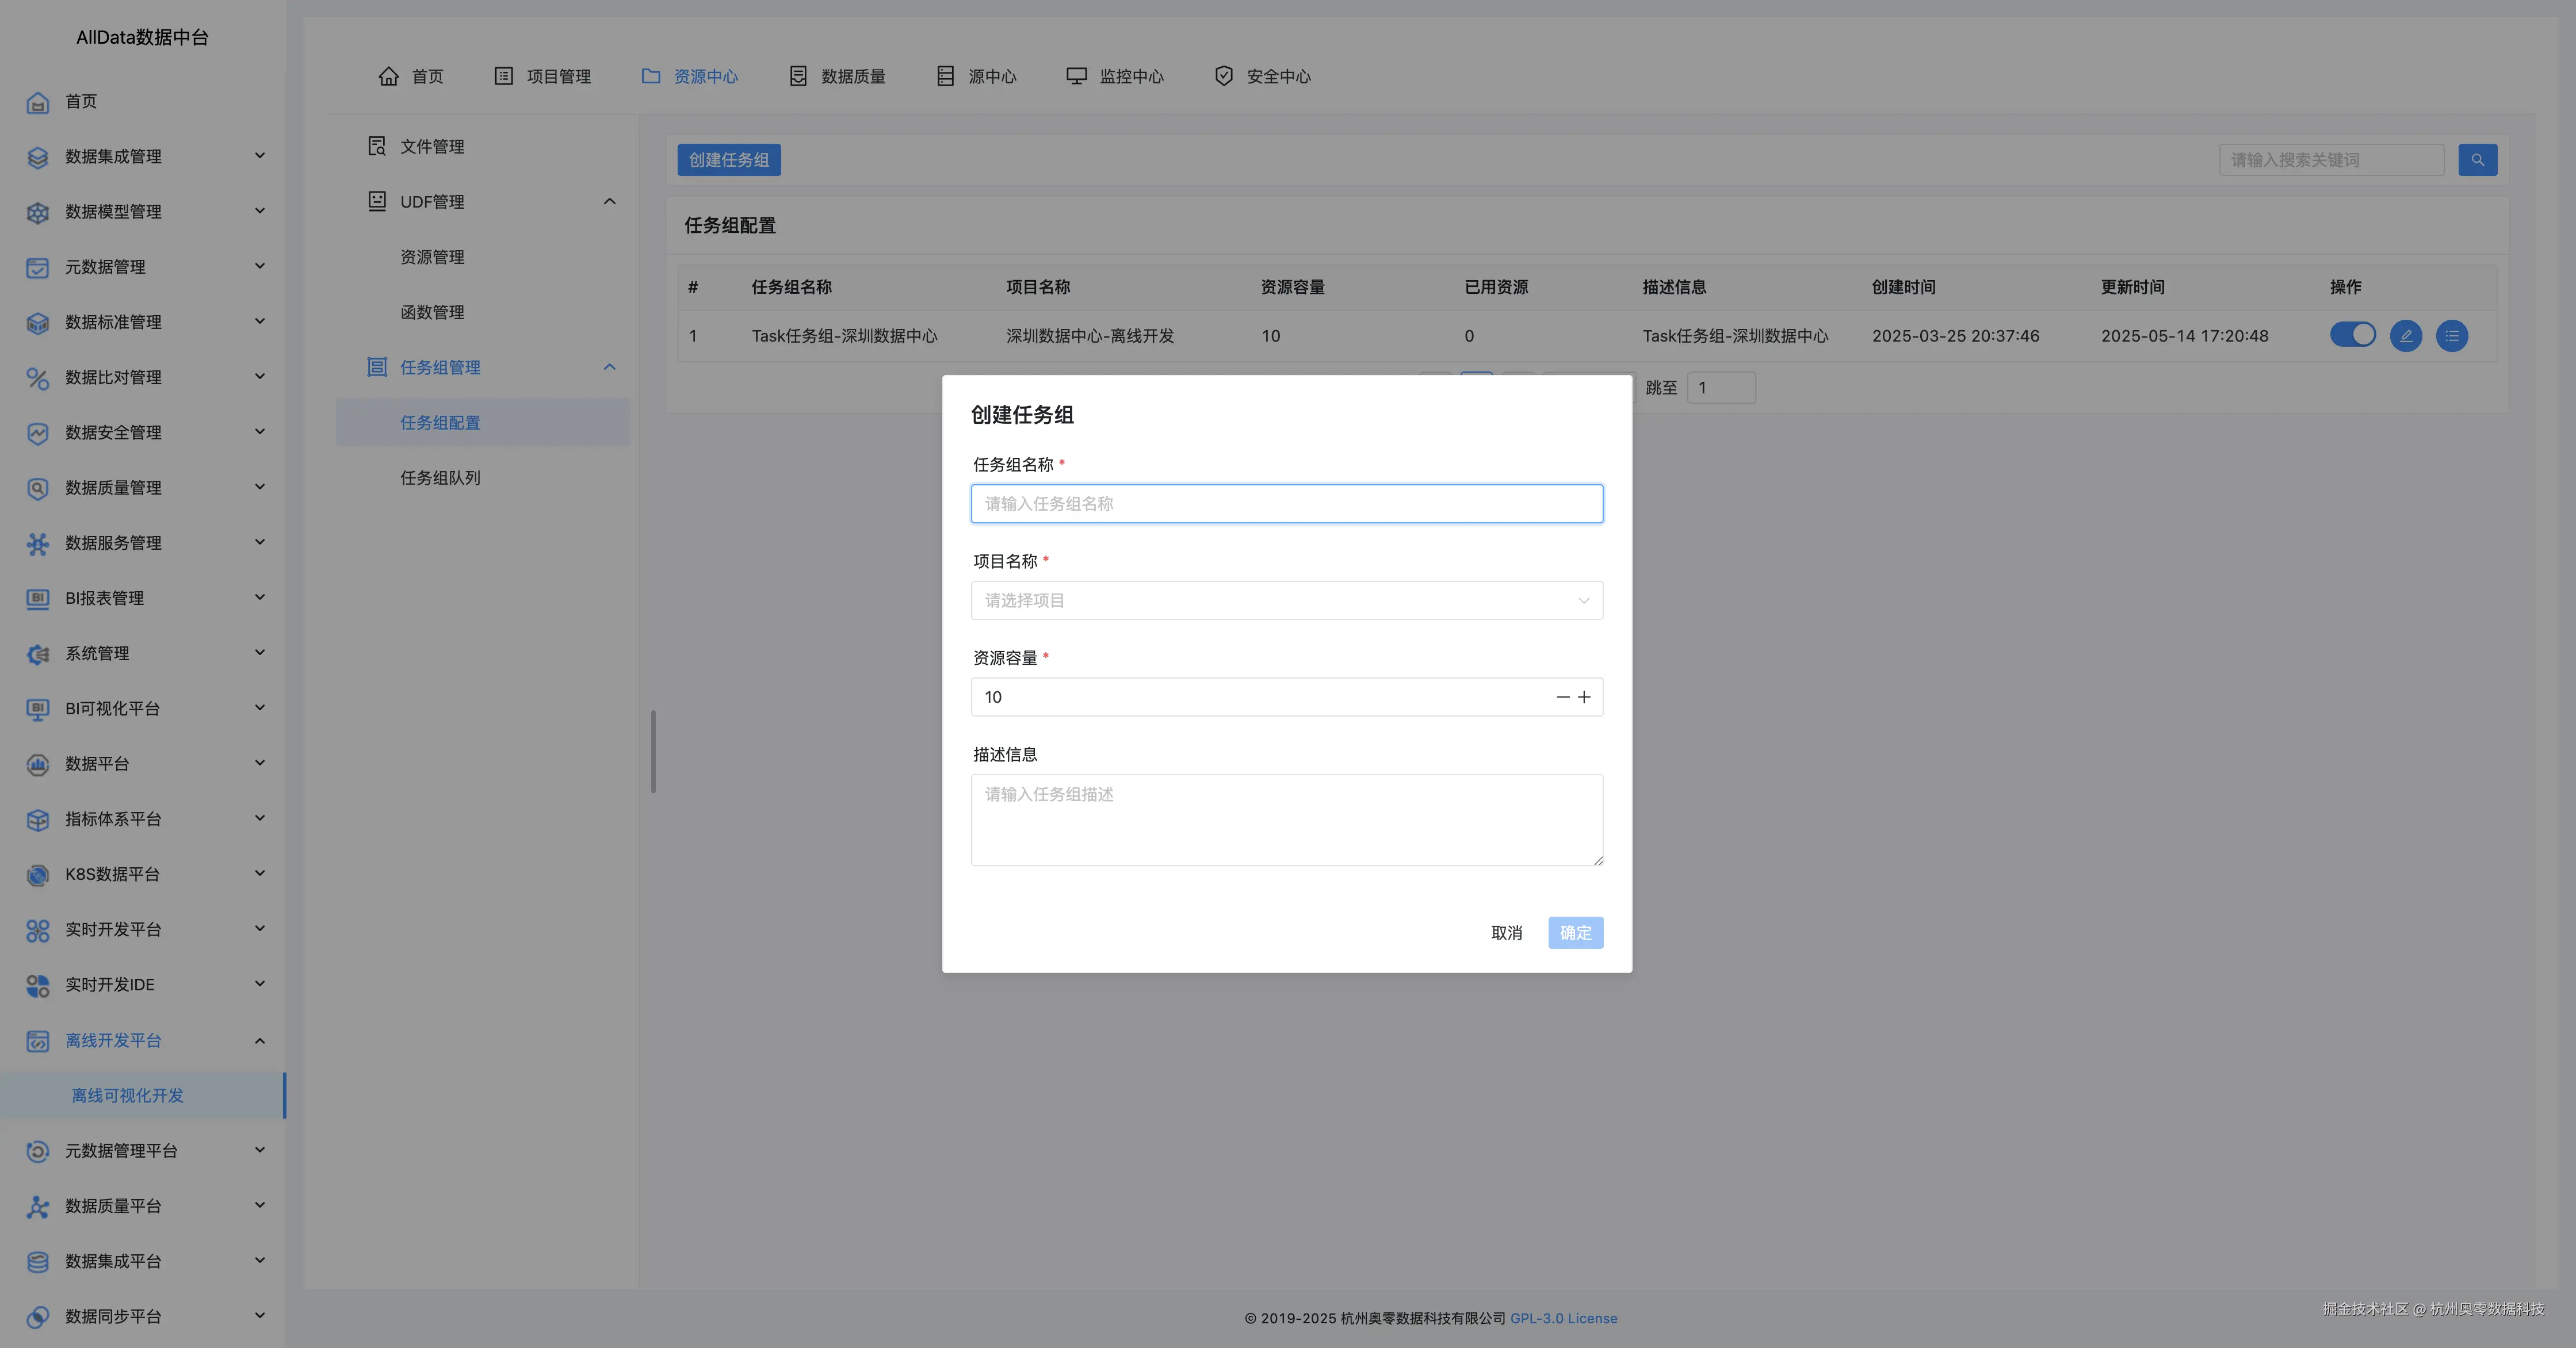
Task: Click the list icon in the 操作 column
Action: [x=2451, y=336]
